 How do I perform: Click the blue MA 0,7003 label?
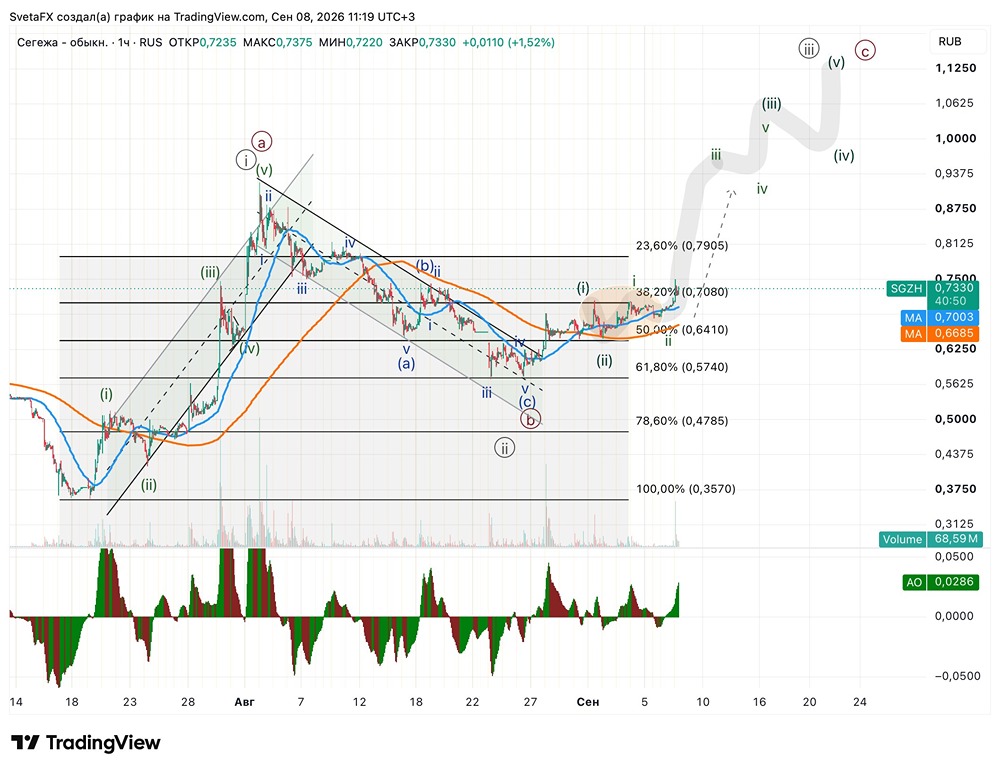coord(939,317)
